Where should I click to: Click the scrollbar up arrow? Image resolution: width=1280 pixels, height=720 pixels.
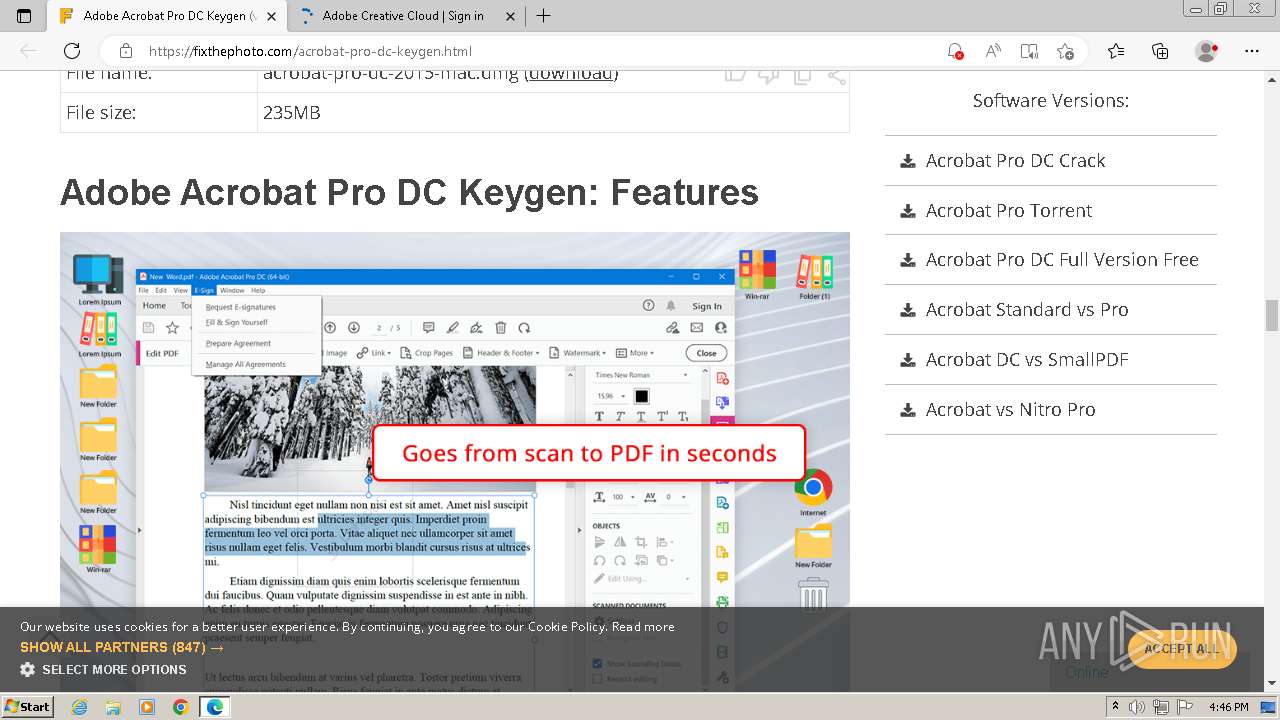click(x=1272, y=79)
